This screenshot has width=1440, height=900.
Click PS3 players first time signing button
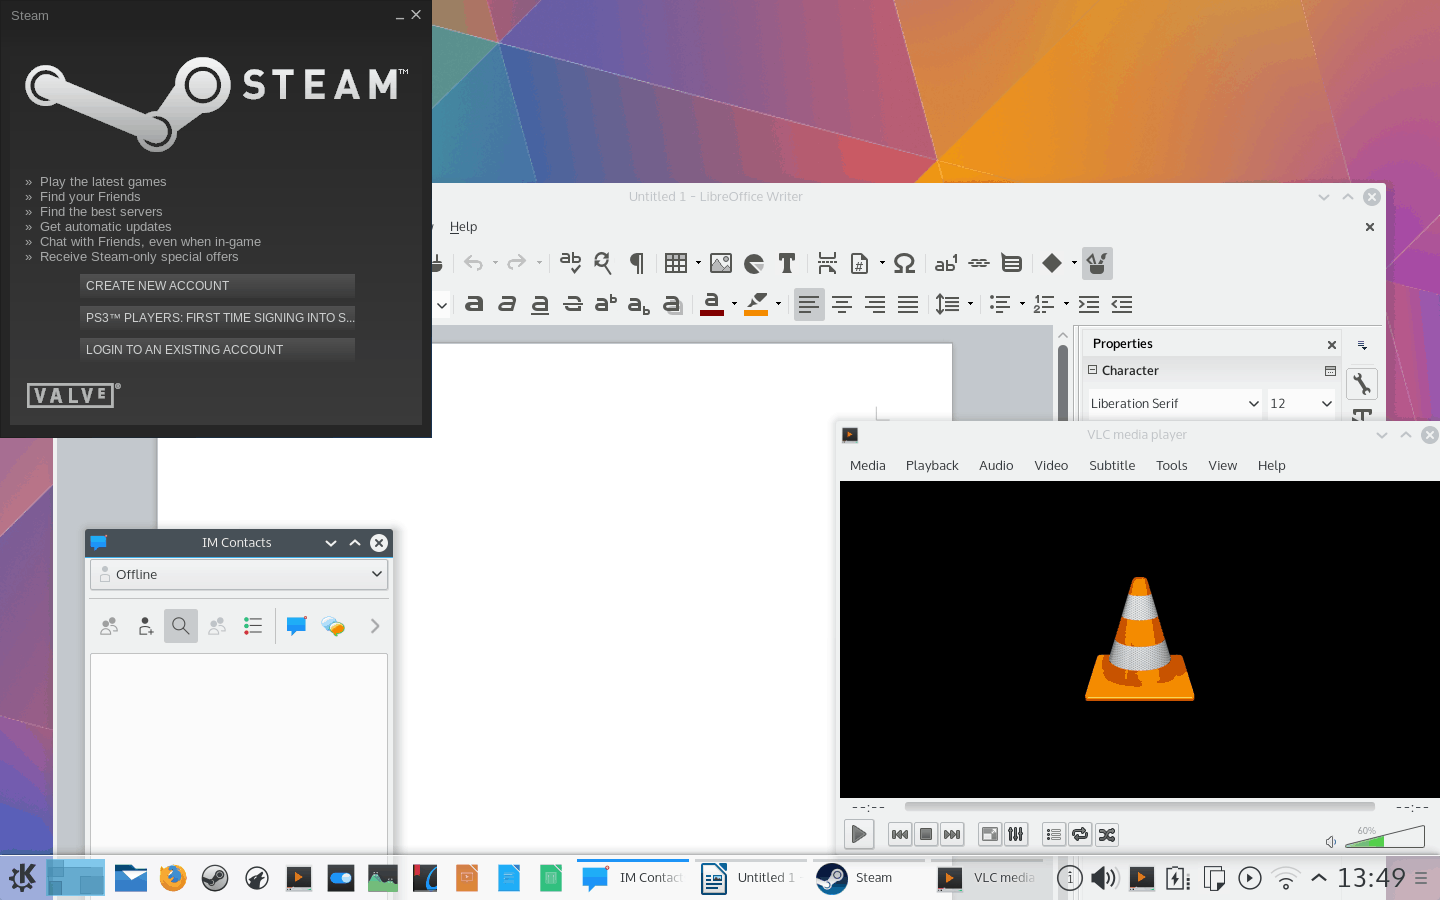pos(217,318)
